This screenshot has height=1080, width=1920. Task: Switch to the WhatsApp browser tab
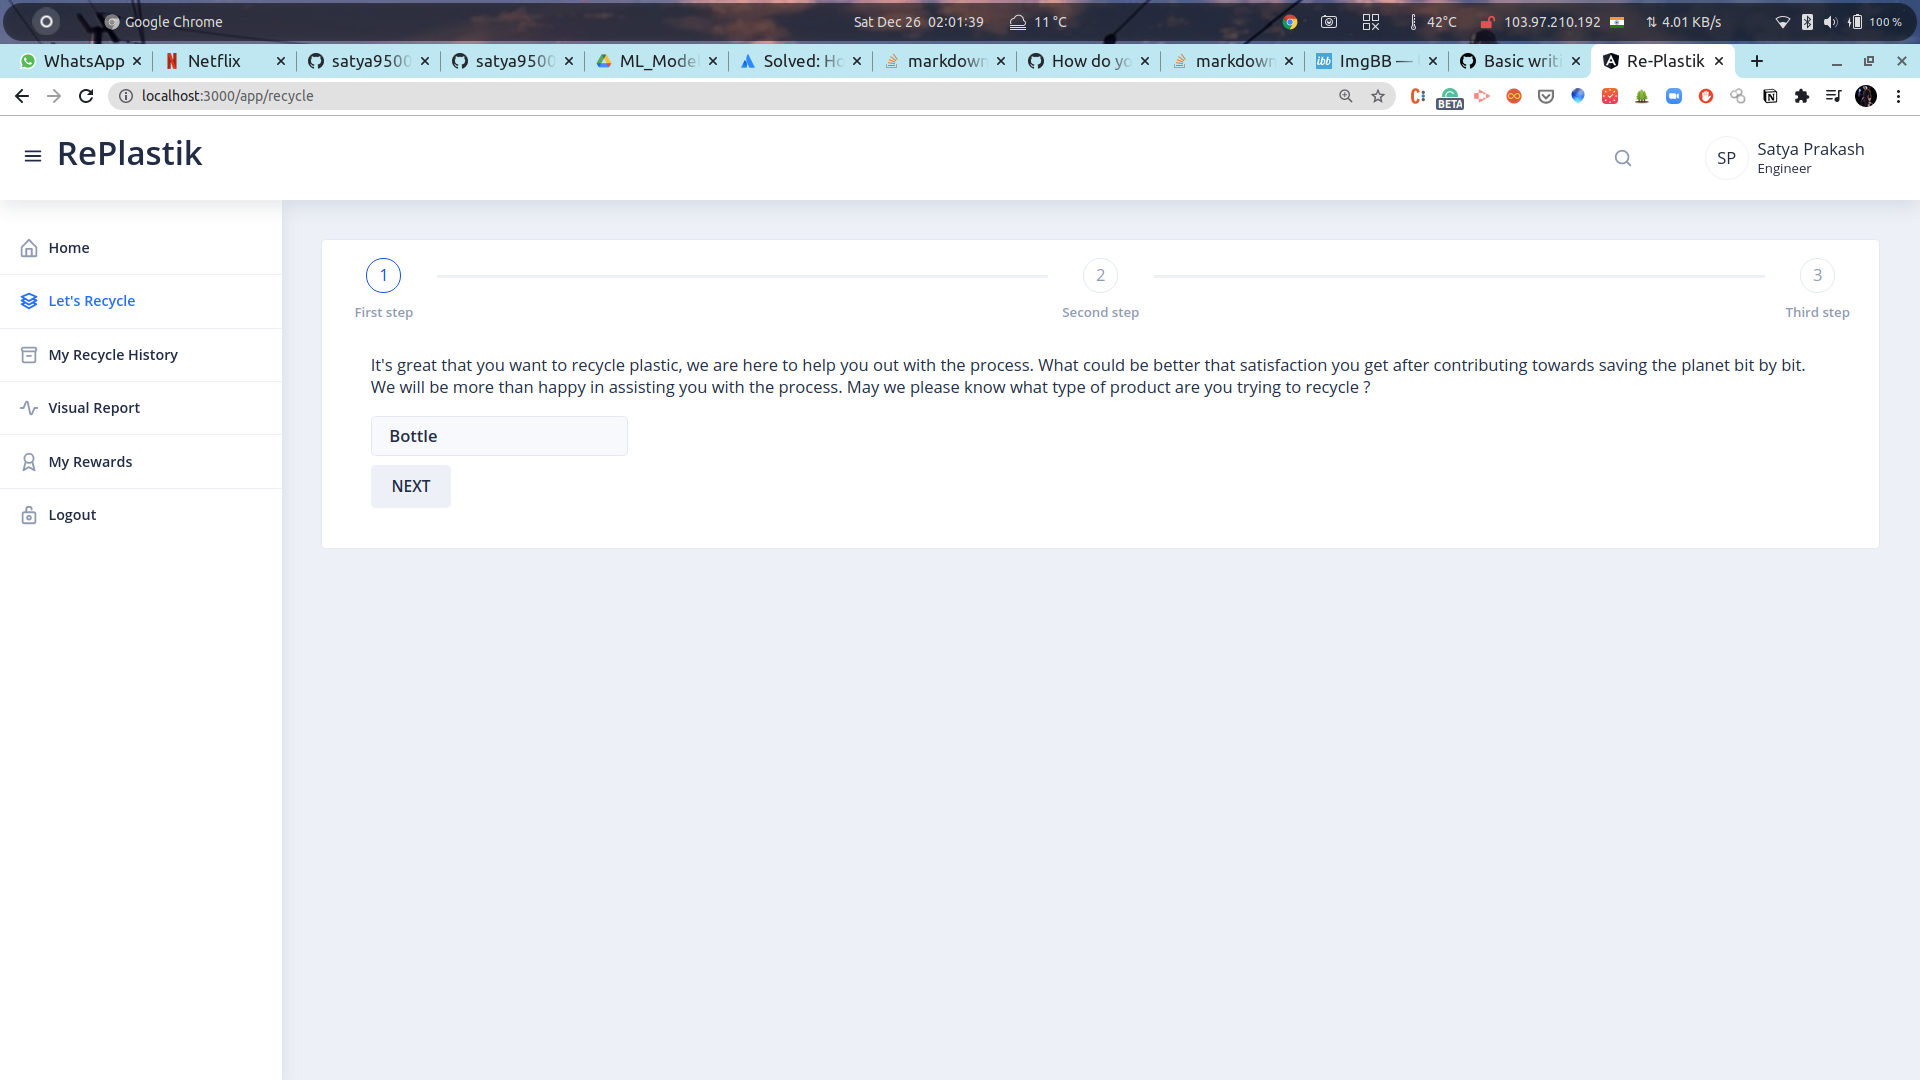click(x=84, y=61)
